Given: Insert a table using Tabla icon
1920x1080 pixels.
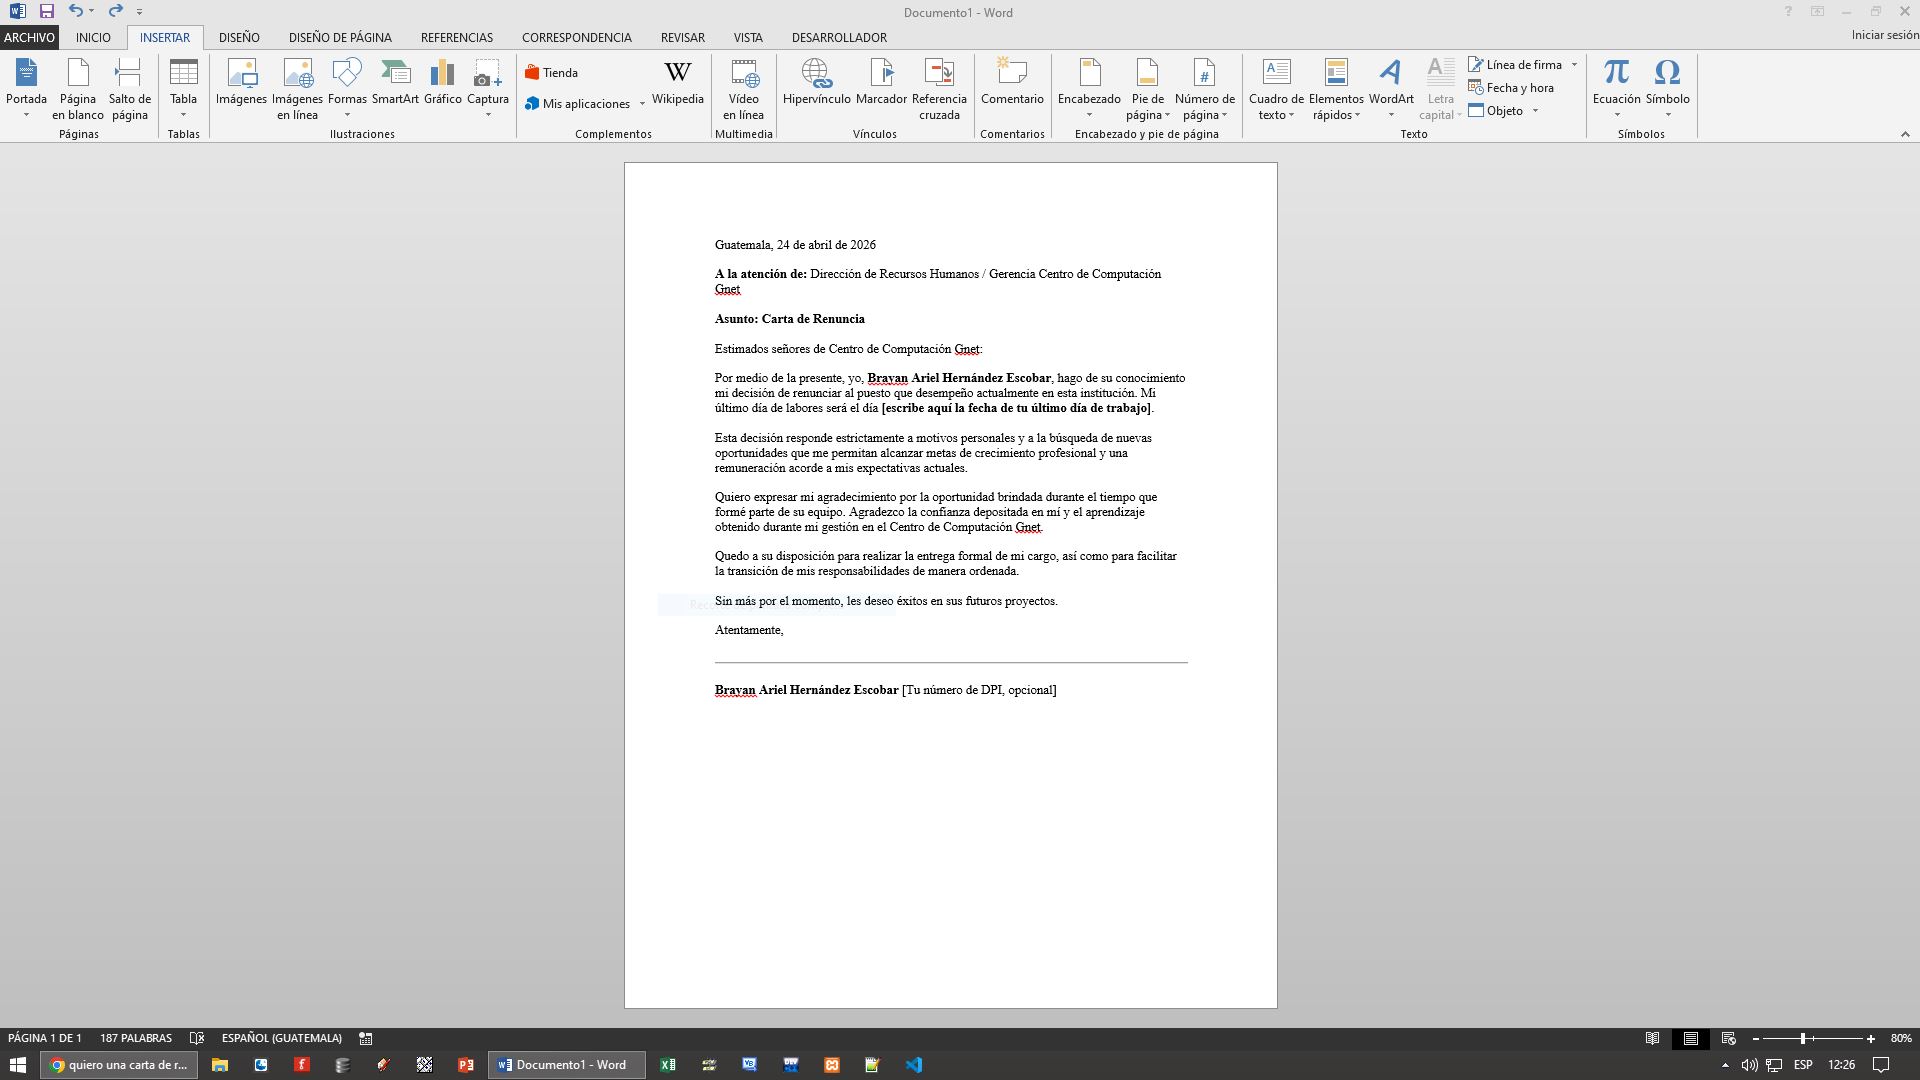Looking at the screenshot, I should [183, 73].
